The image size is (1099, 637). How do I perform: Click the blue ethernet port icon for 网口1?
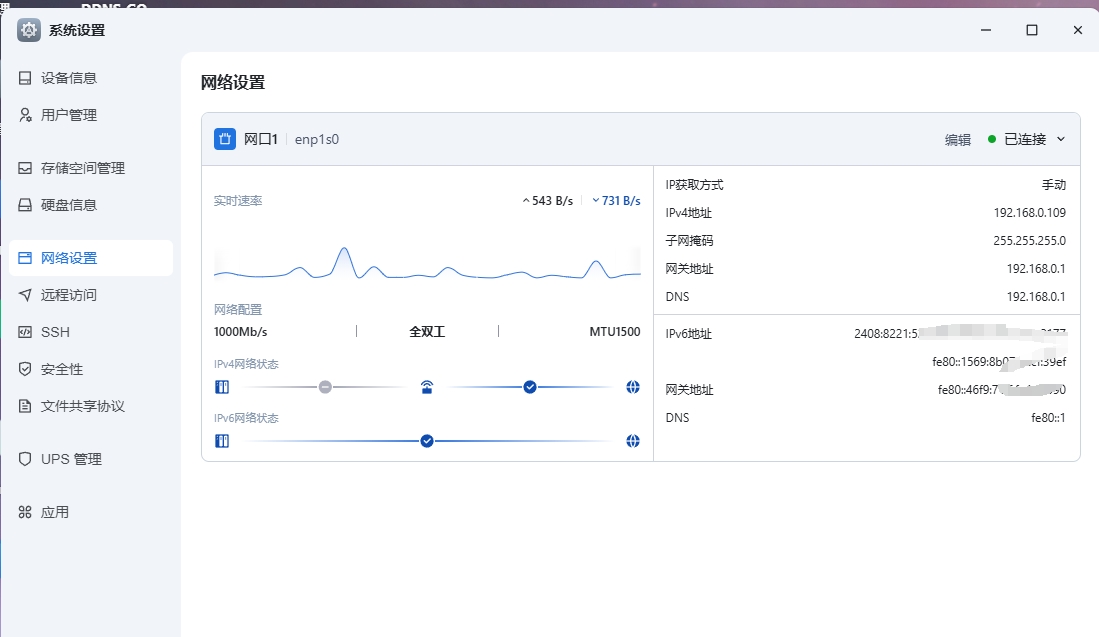click(225, 139)
